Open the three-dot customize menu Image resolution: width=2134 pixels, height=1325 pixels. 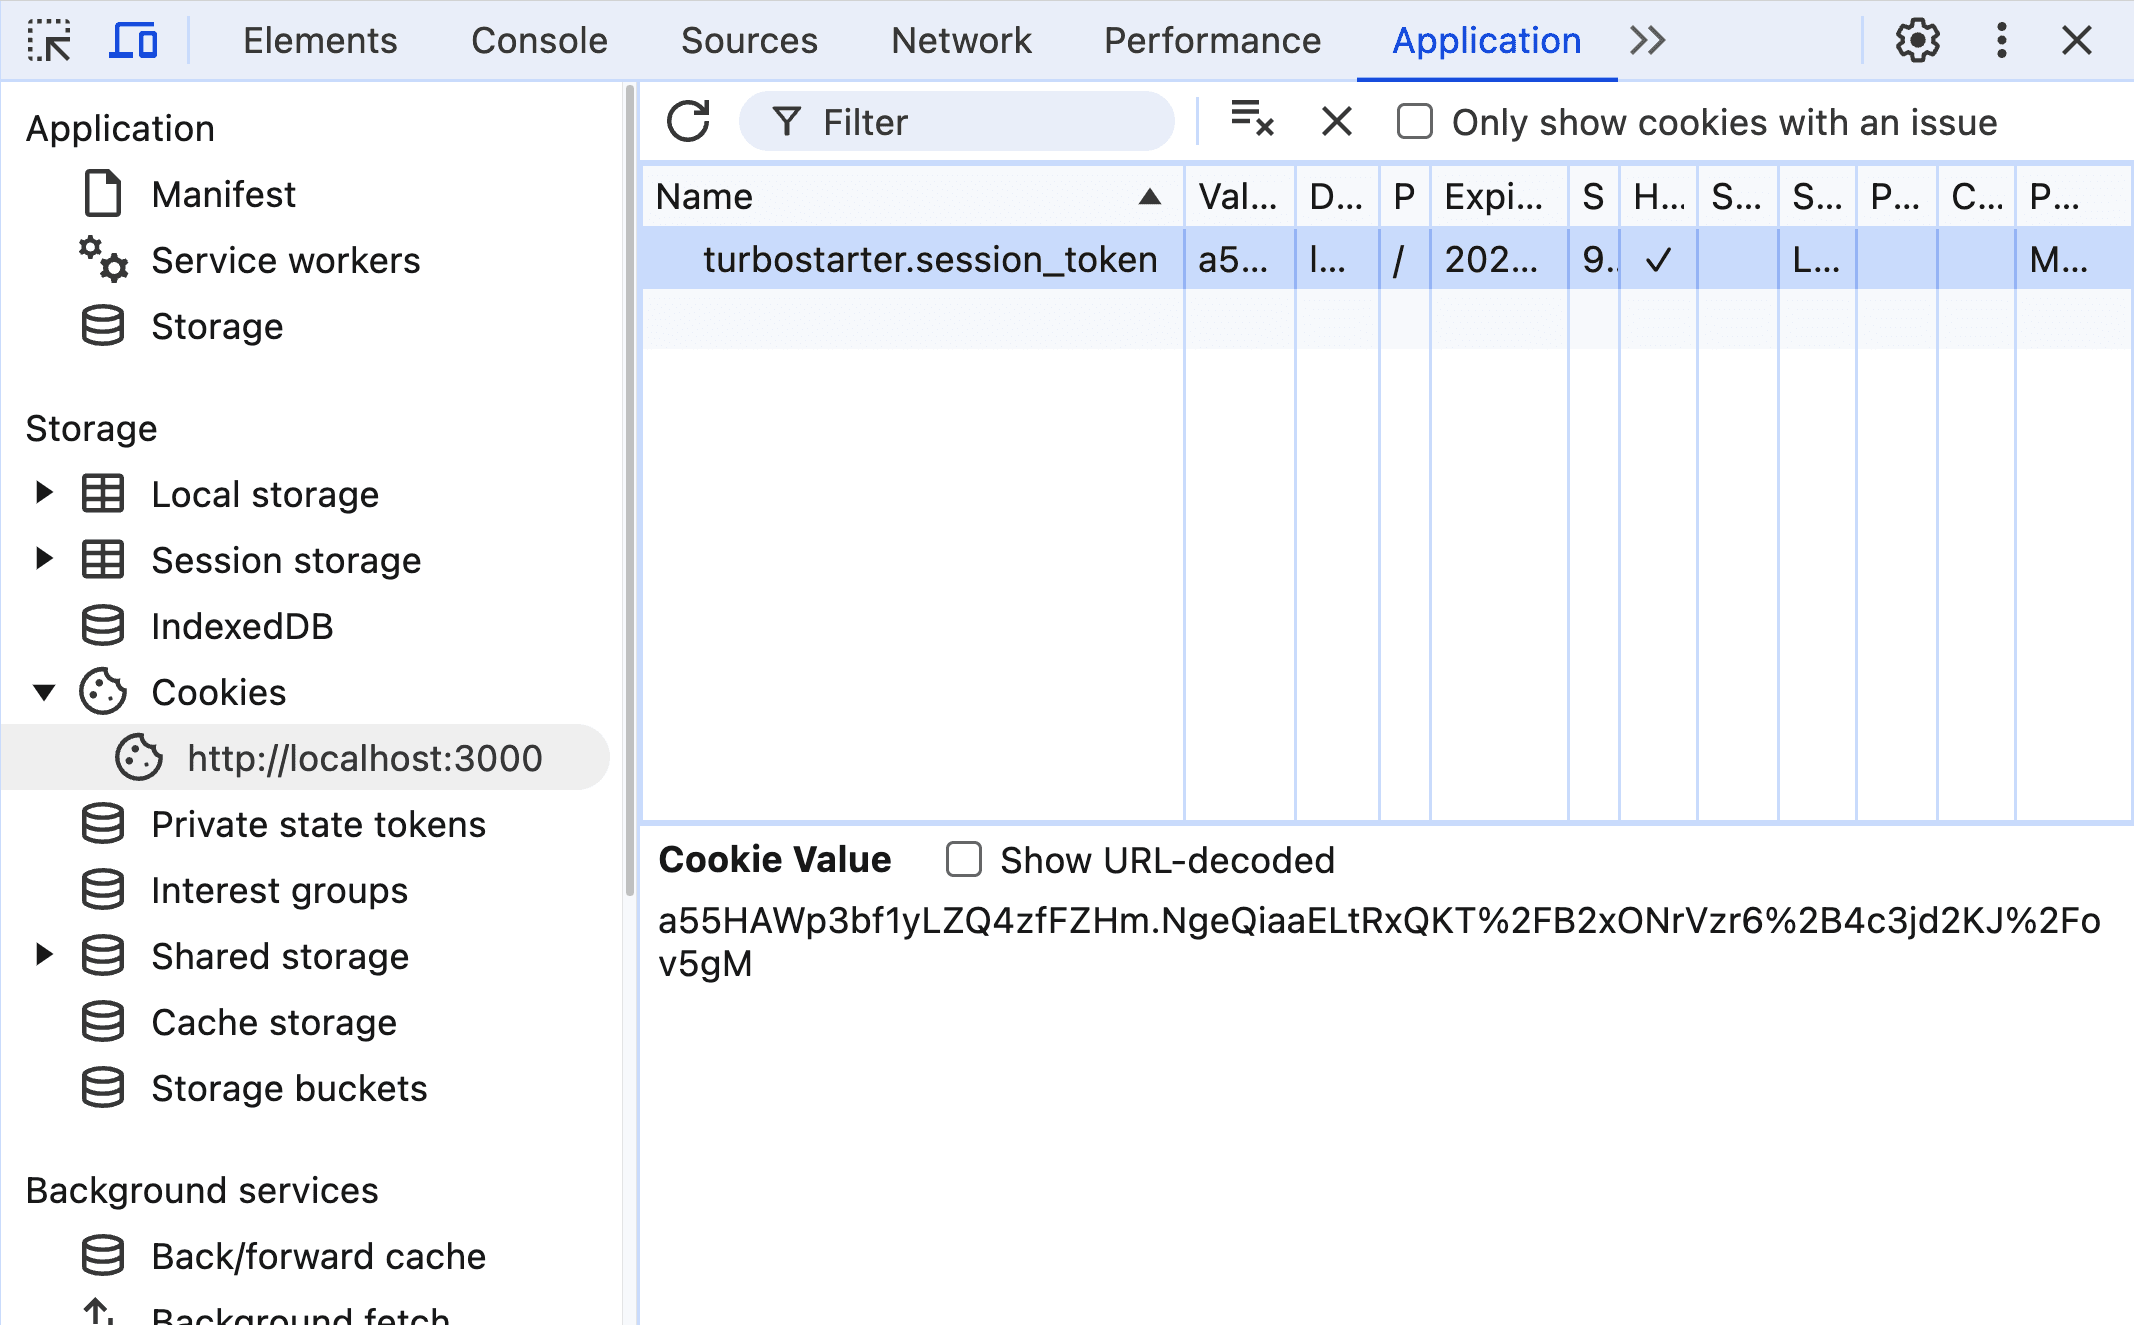(x=2001, y=41)
